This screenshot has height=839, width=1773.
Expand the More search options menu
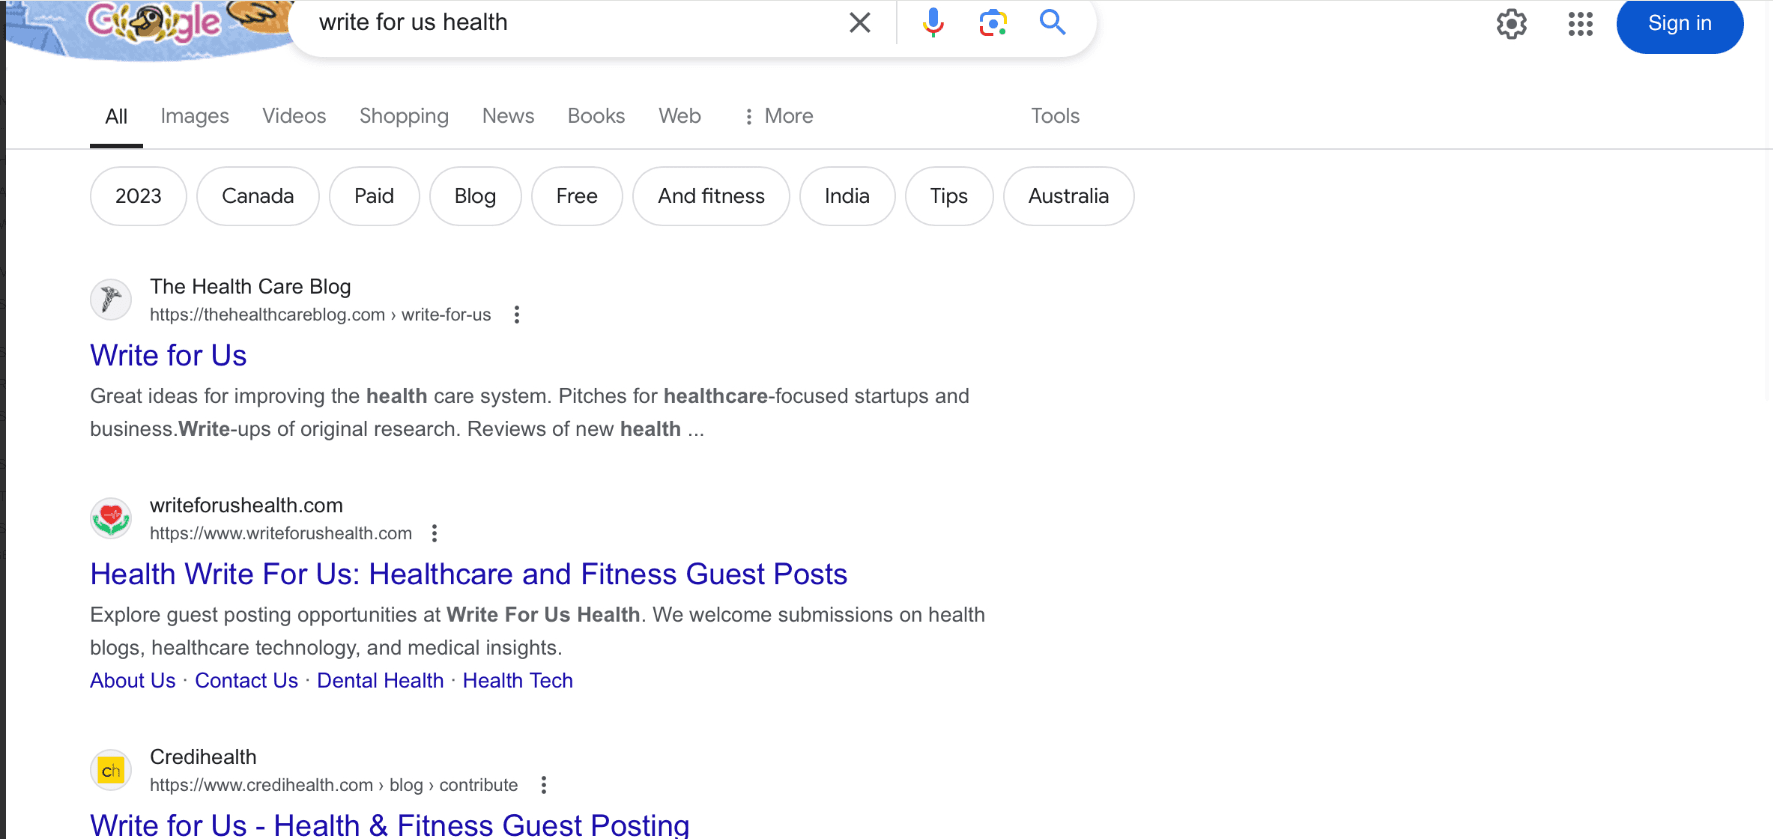(778, 117)
